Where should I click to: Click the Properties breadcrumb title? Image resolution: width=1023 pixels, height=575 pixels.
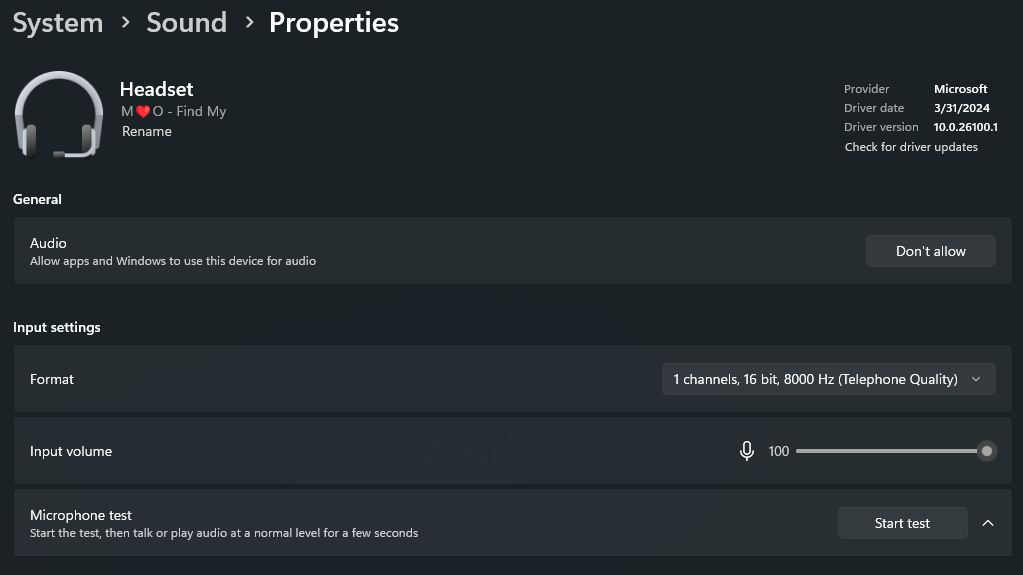334,23
